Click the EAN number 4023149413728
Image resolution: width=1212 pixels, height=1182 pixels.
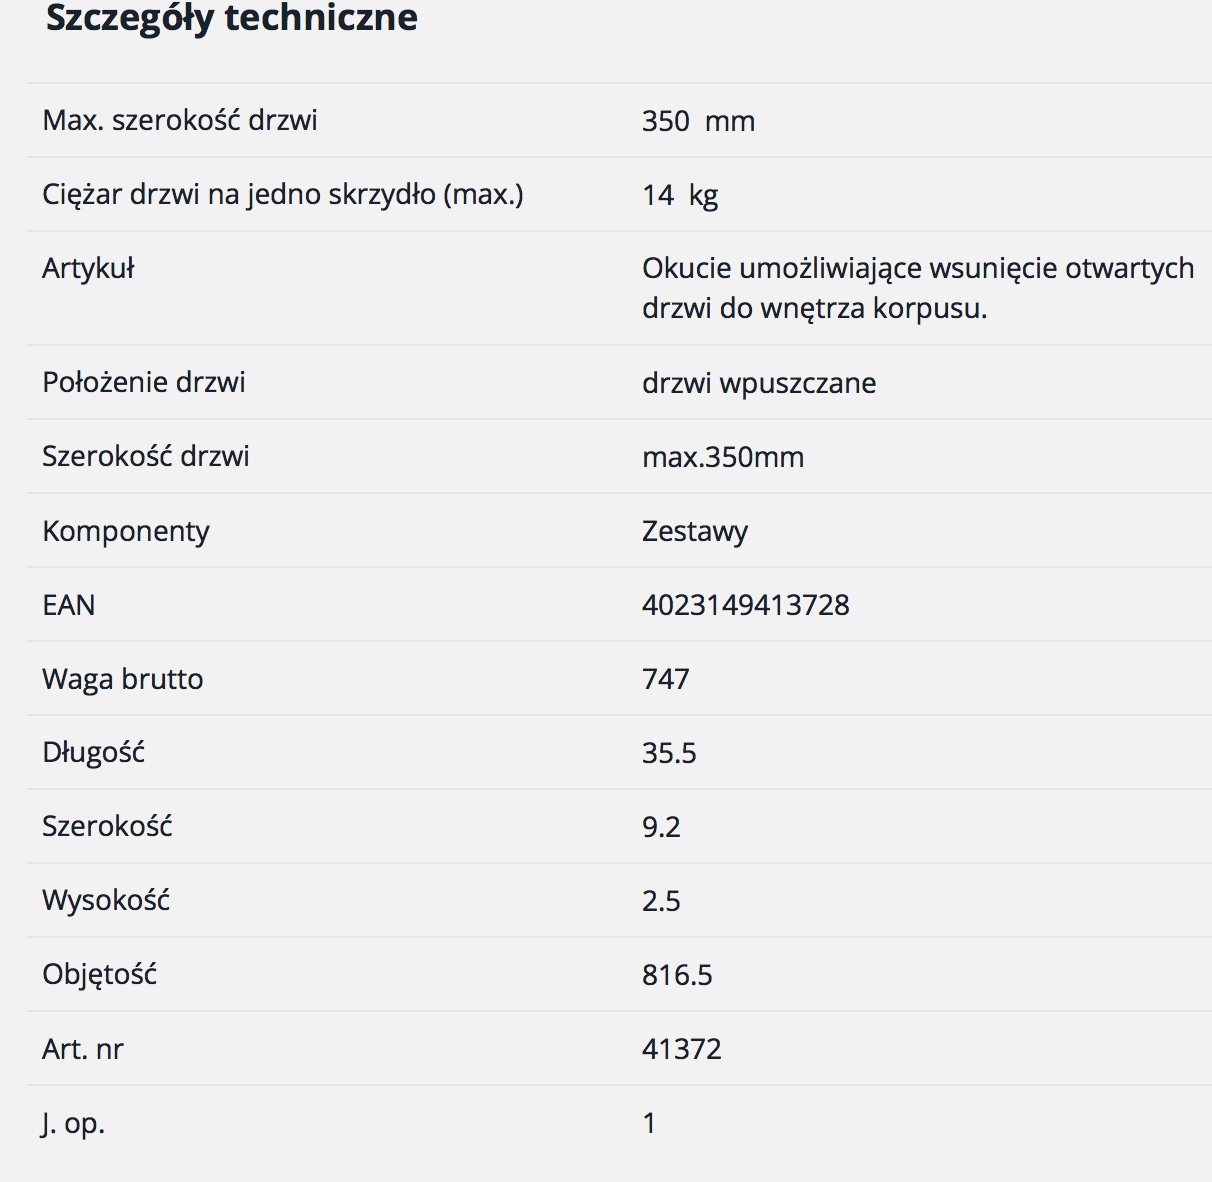pos(746,605)
